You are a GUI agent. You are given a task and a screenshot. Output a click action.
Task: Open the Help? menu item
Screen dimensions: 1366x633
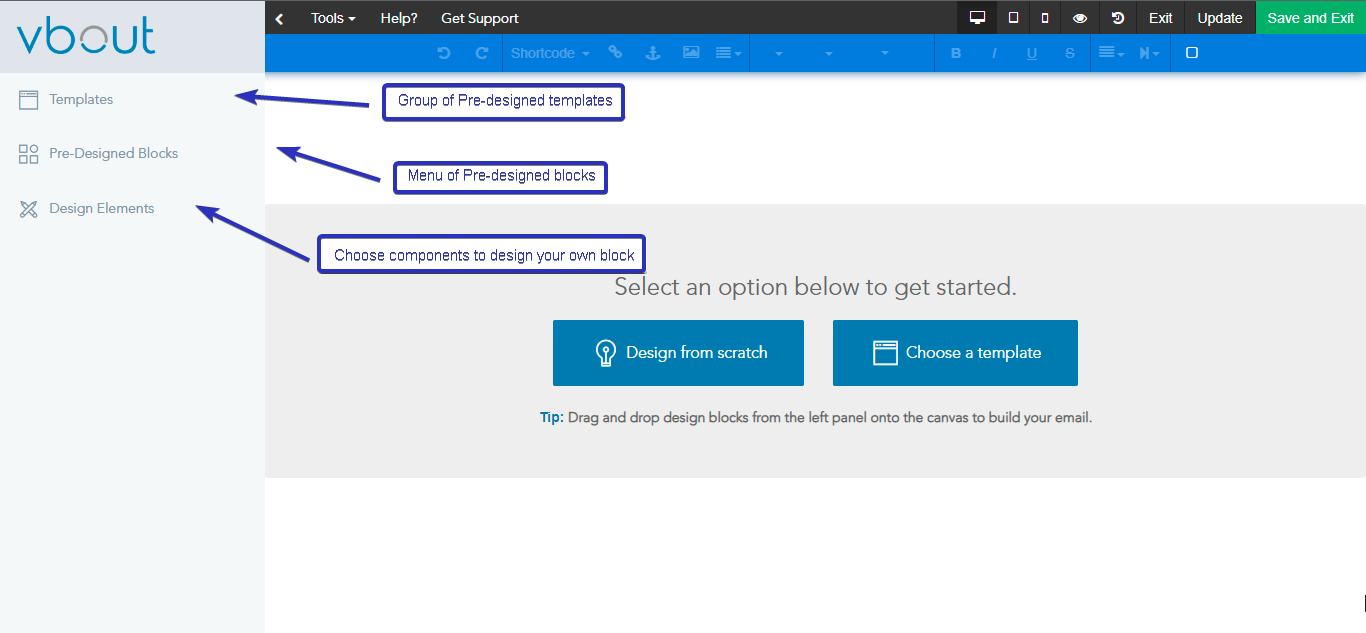pyautogui.click(x=399, y=18)
